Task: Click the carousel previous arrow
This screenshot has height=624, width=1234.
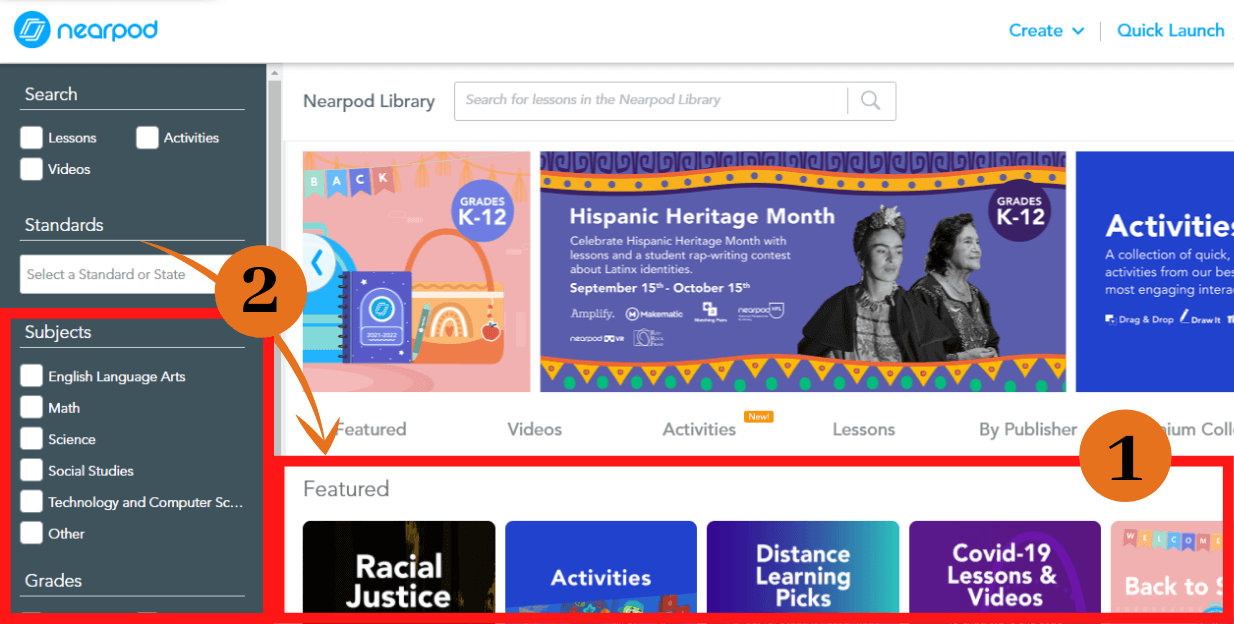Action: click(x=319, y=262)
